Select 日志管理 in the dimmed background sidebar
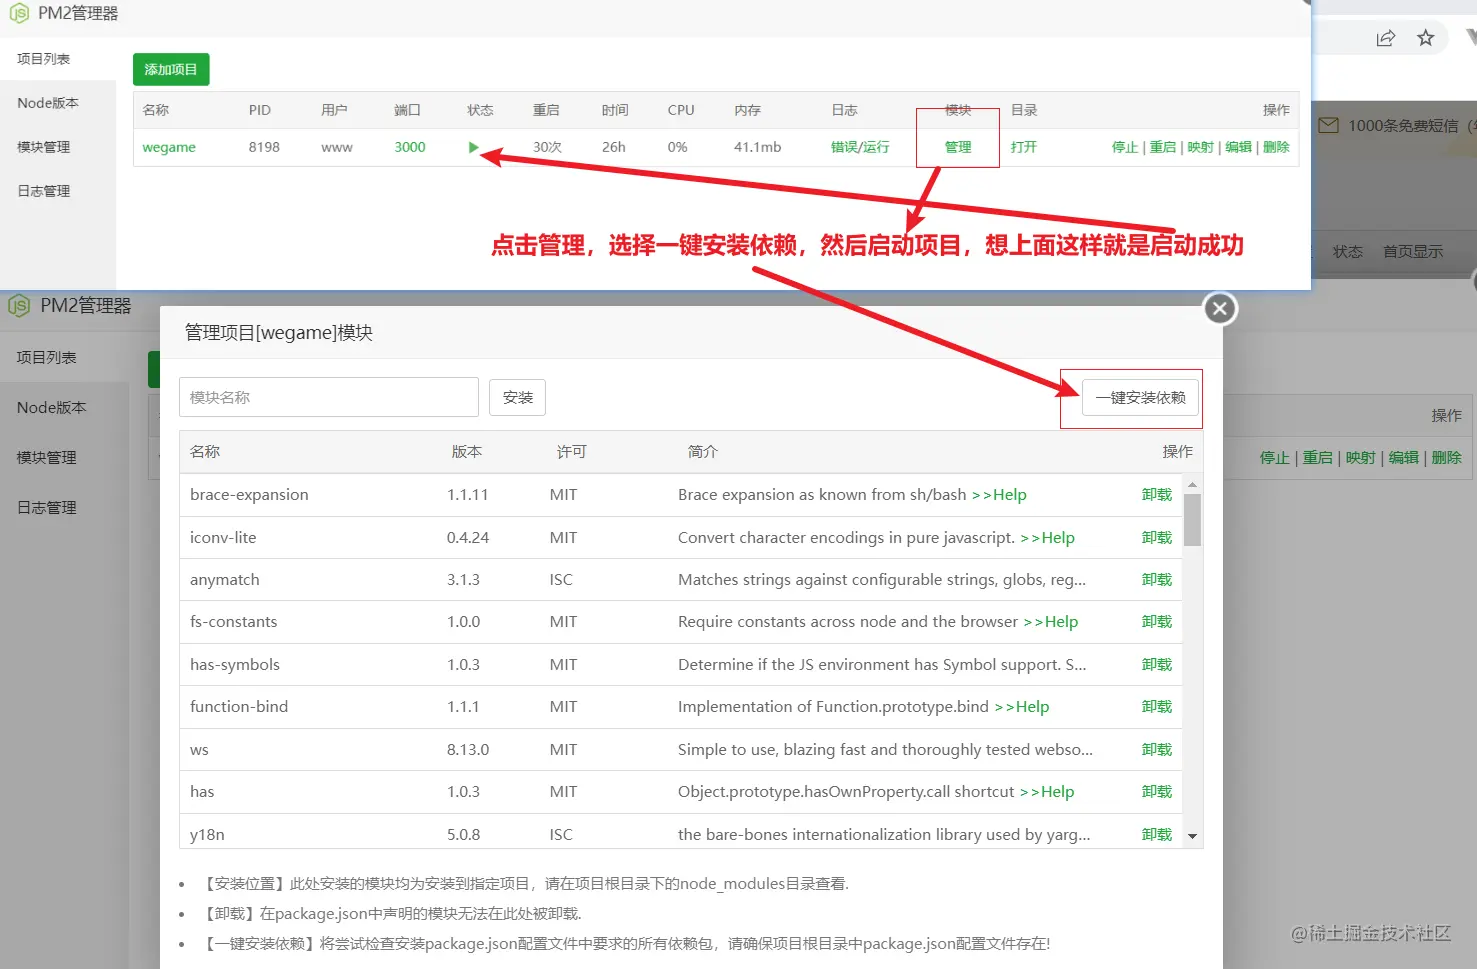 (47, 507)
